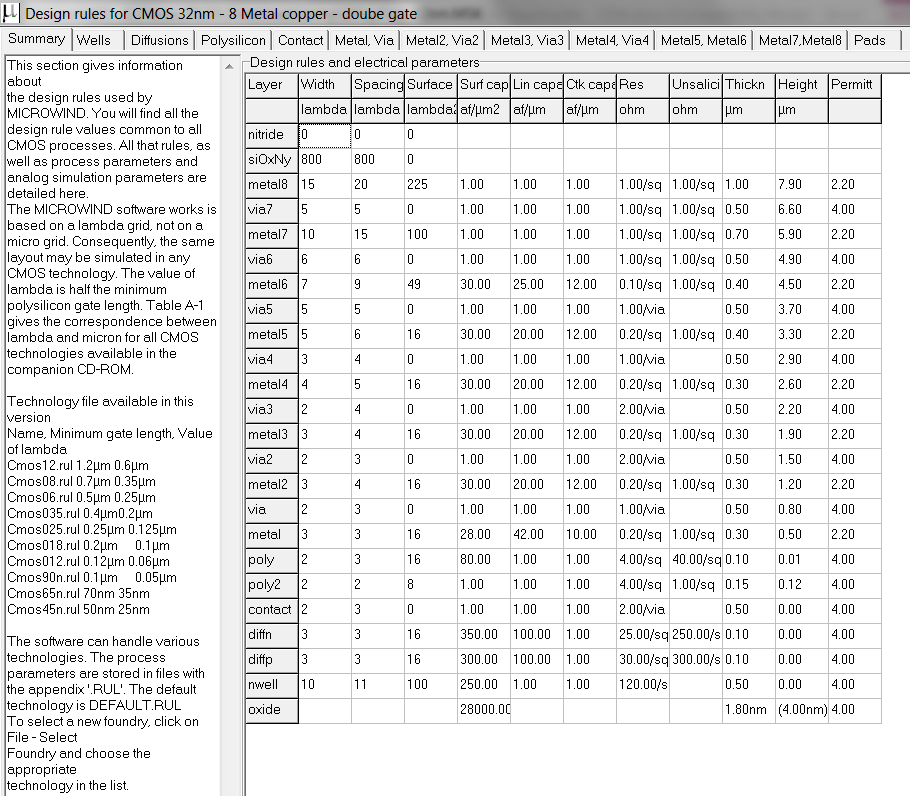Viewport: 910px width, 796px height.
Task: Select the Metal, Via tab
Action: click(x=364, y=40)
